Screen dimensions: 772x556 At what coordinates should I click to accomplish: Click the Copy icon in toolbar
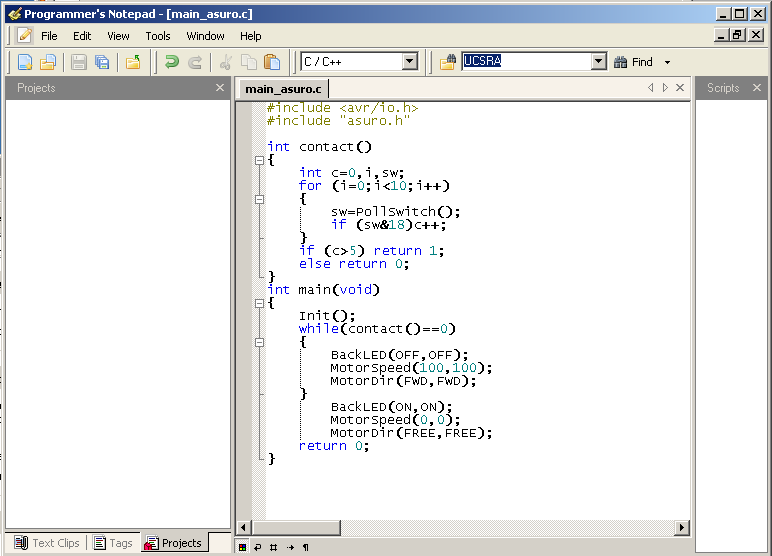point(249,62)
